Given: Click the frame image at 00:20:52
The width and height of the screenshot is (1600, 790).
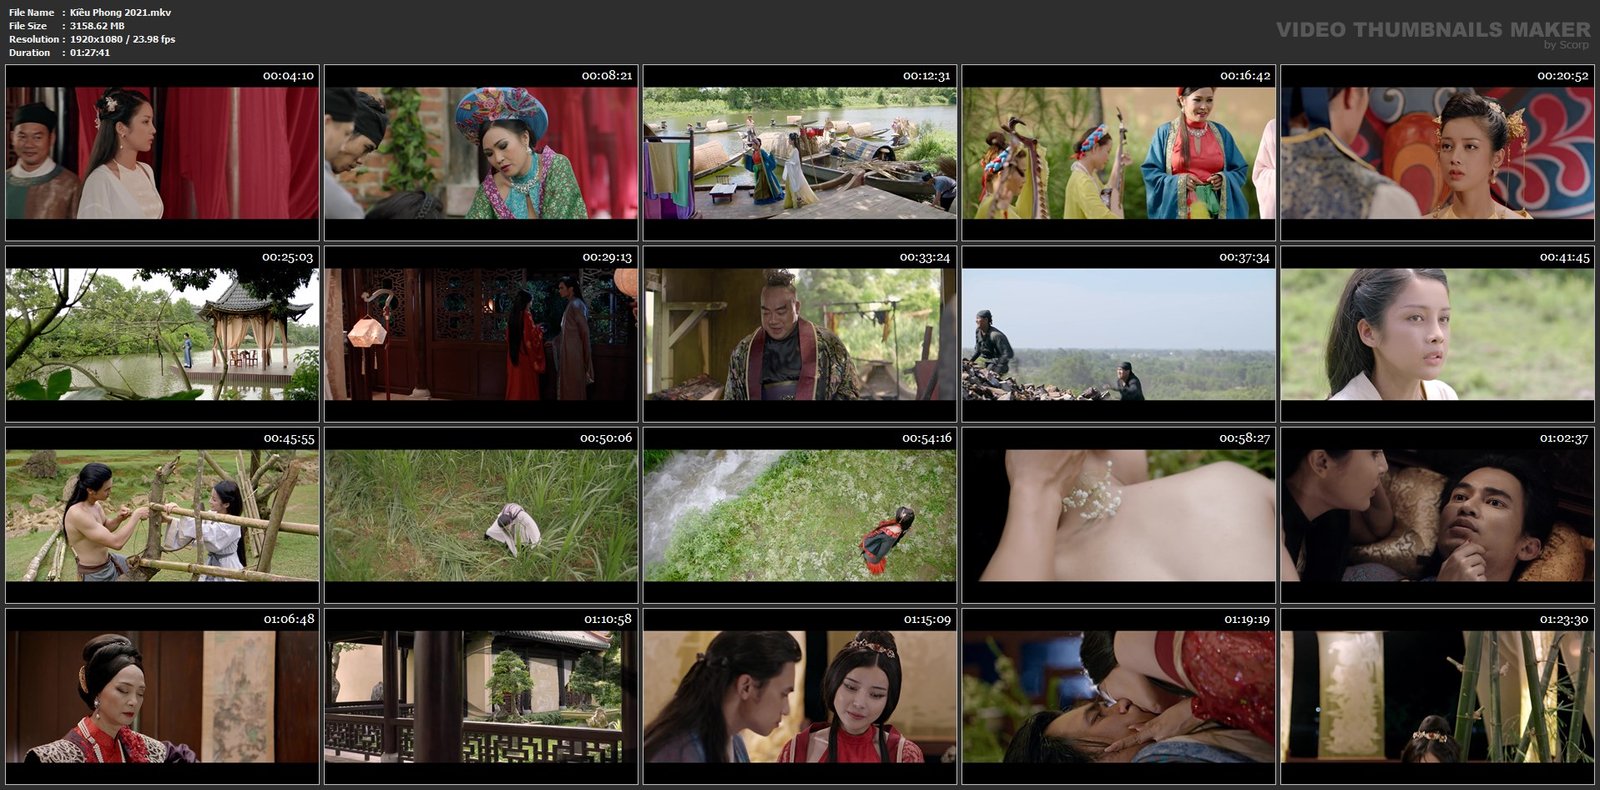Looking at the screenshot, I should click(1438, 153).
